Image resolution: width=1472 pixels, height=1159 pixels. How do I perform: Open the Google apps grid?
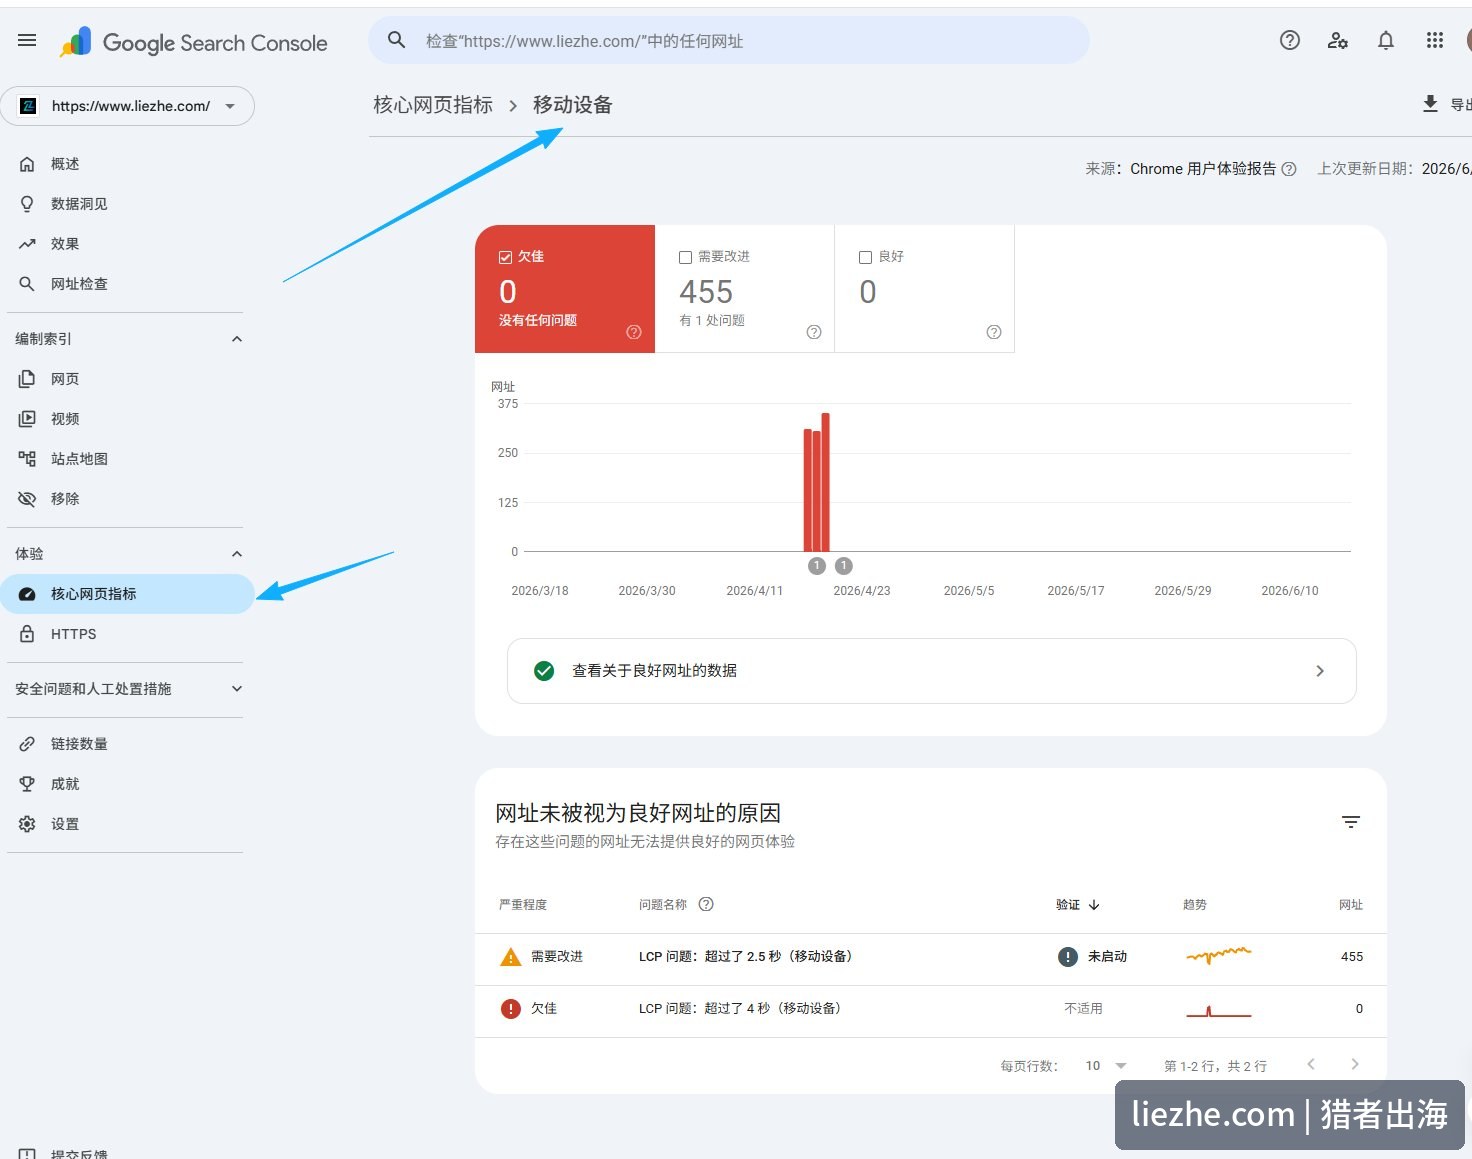pos(1435,40)
